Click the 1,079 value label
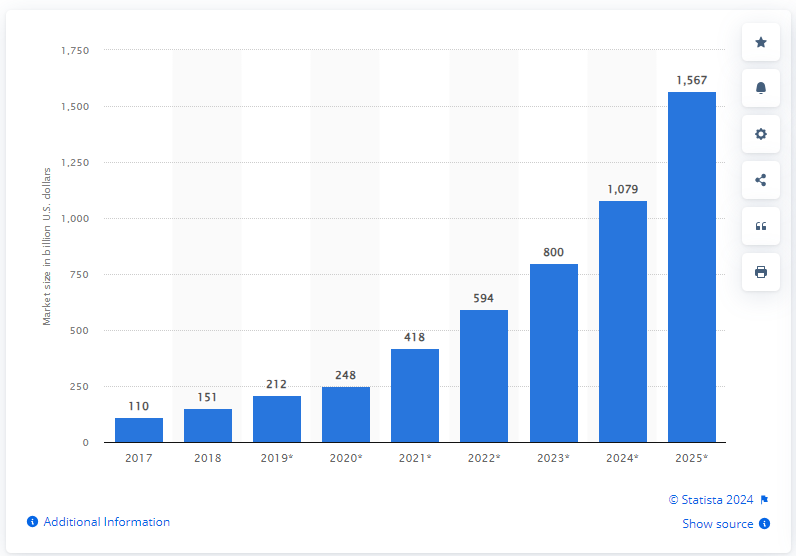The width and height of the screenshot is (796, 556). [x=623, y=189]
